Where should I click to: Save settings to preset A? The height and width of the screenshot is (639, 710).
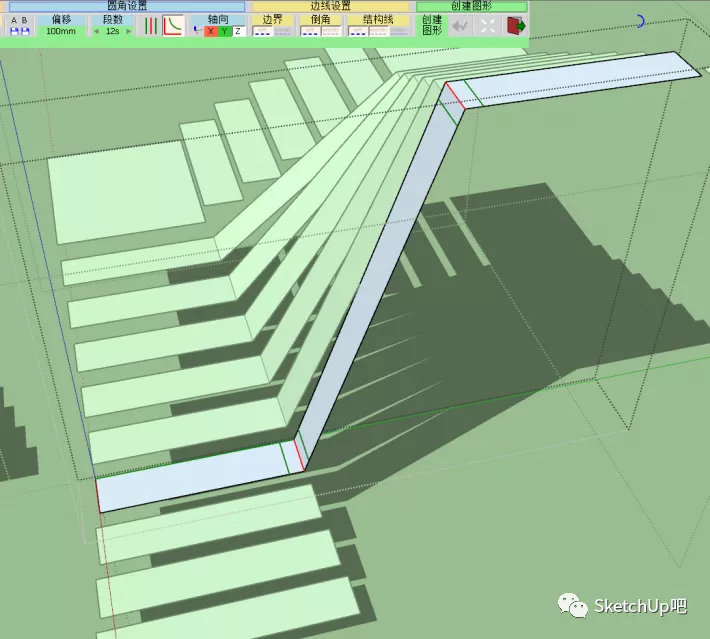coord(14,31)
